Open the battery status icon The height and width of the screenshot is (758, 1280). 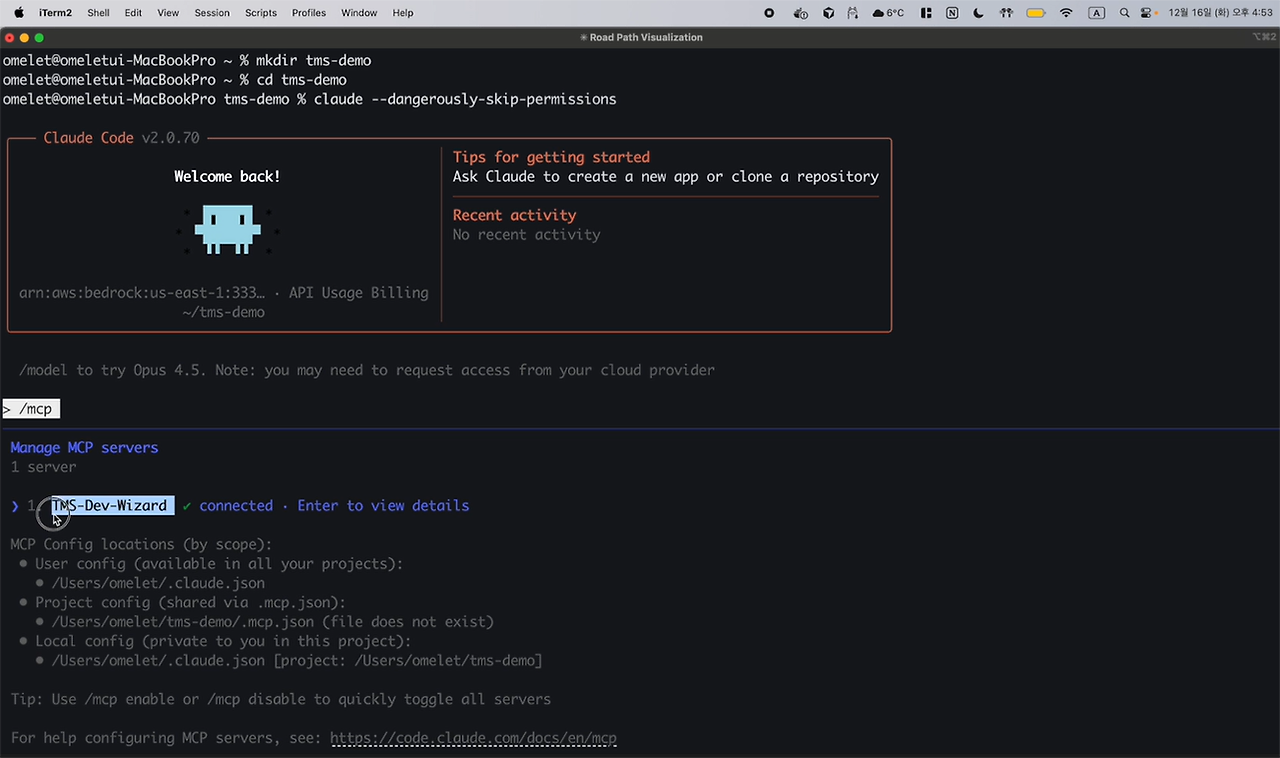click(1036, 13)
